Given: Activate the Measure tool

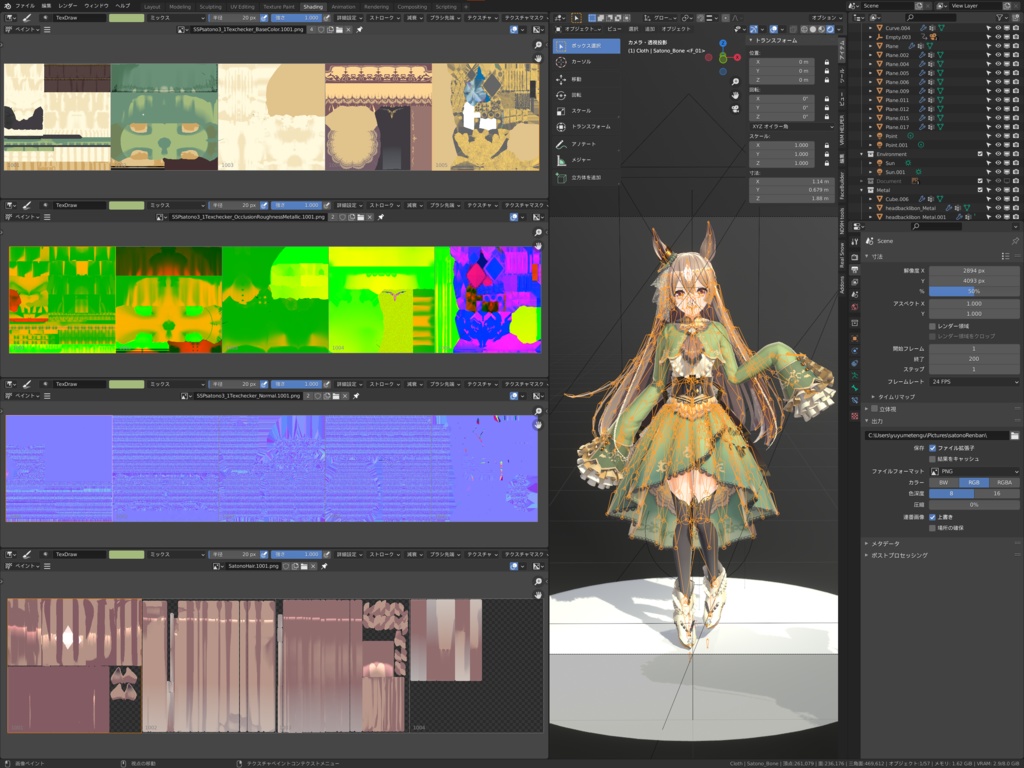Looking at the screenshot, I should [560, 159].
